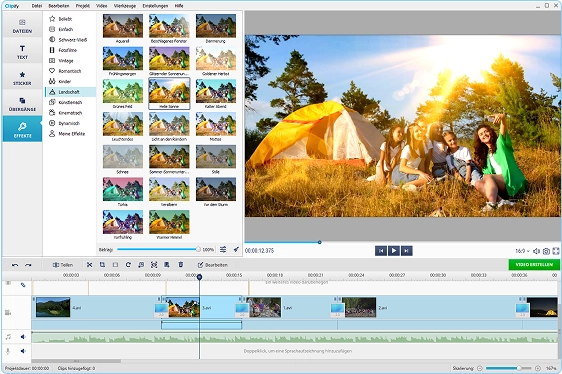Open the Bearbeiten menu in menu bar

click(59, 6)
